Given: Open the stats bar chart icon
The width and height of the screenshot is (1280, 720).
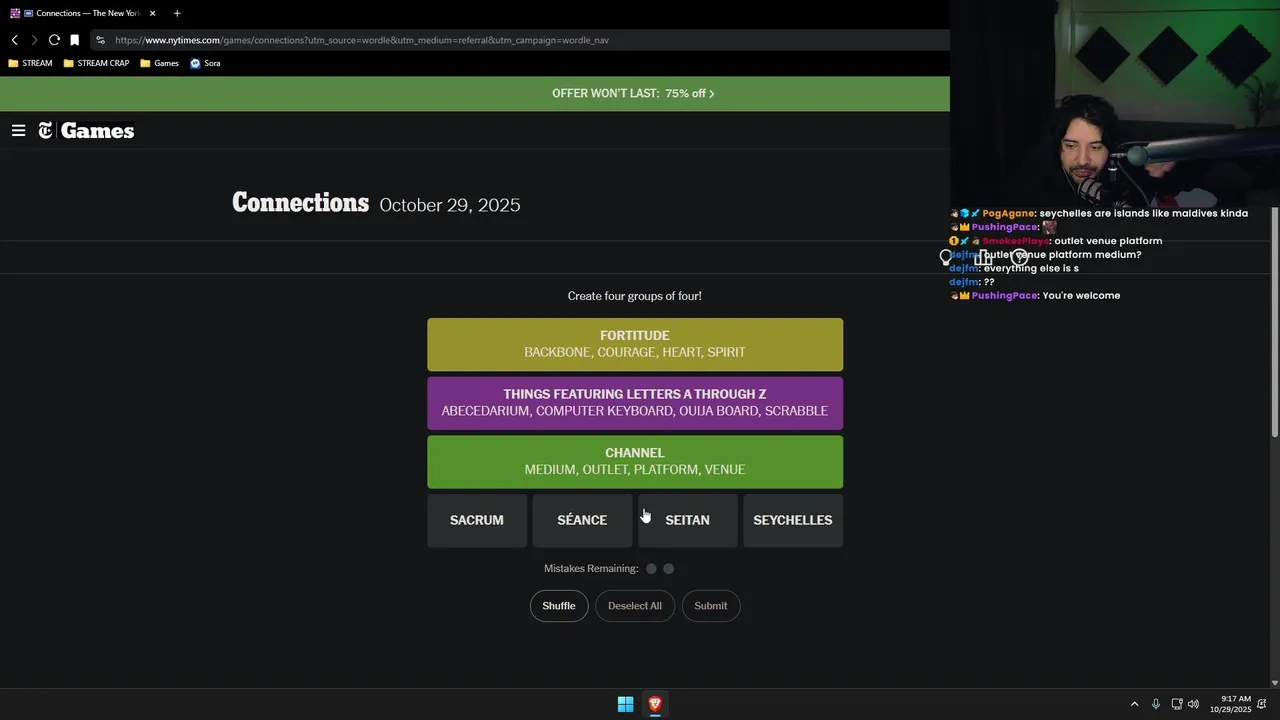Looking at the screenshot, I should 983,257.
